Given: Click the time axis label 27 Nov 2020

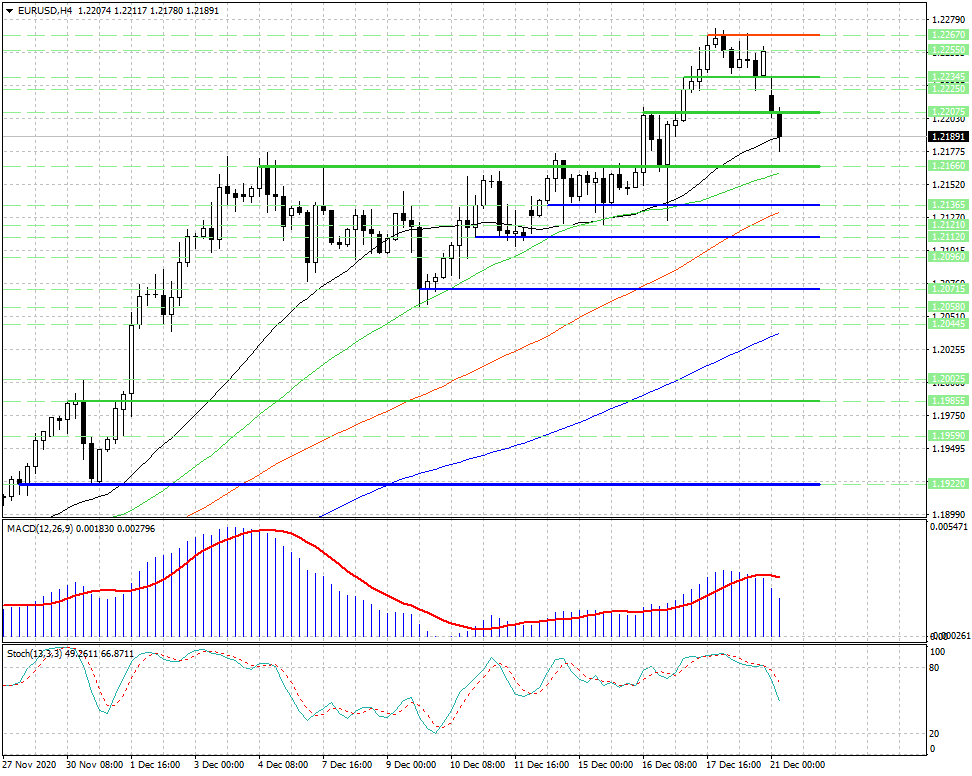Looking at the screenshot, I should (x=29, y=764).
